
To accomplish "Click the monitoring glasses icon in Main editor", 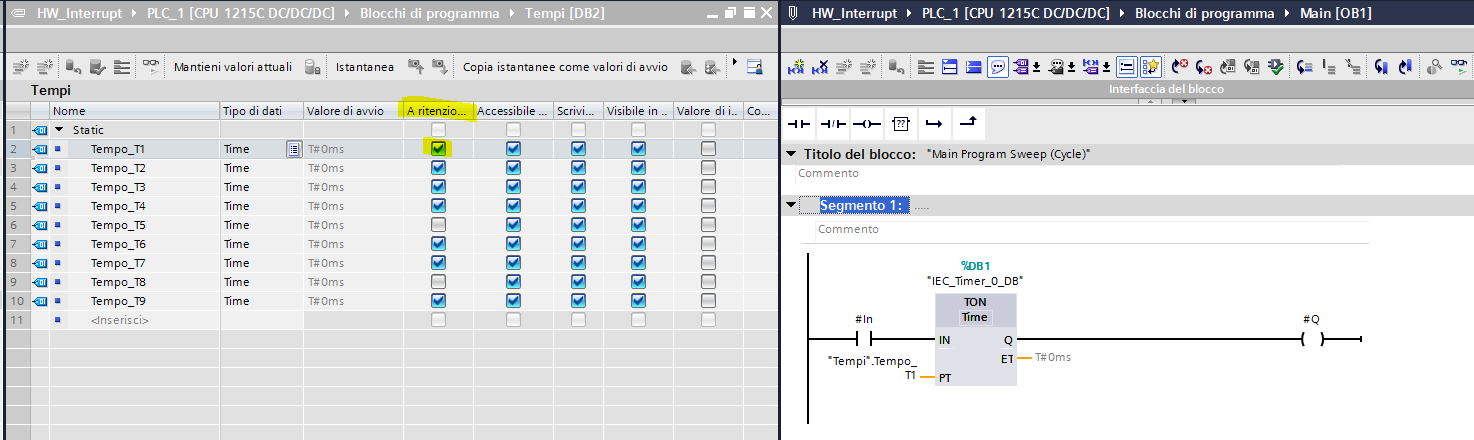I will coord(1461,67).
